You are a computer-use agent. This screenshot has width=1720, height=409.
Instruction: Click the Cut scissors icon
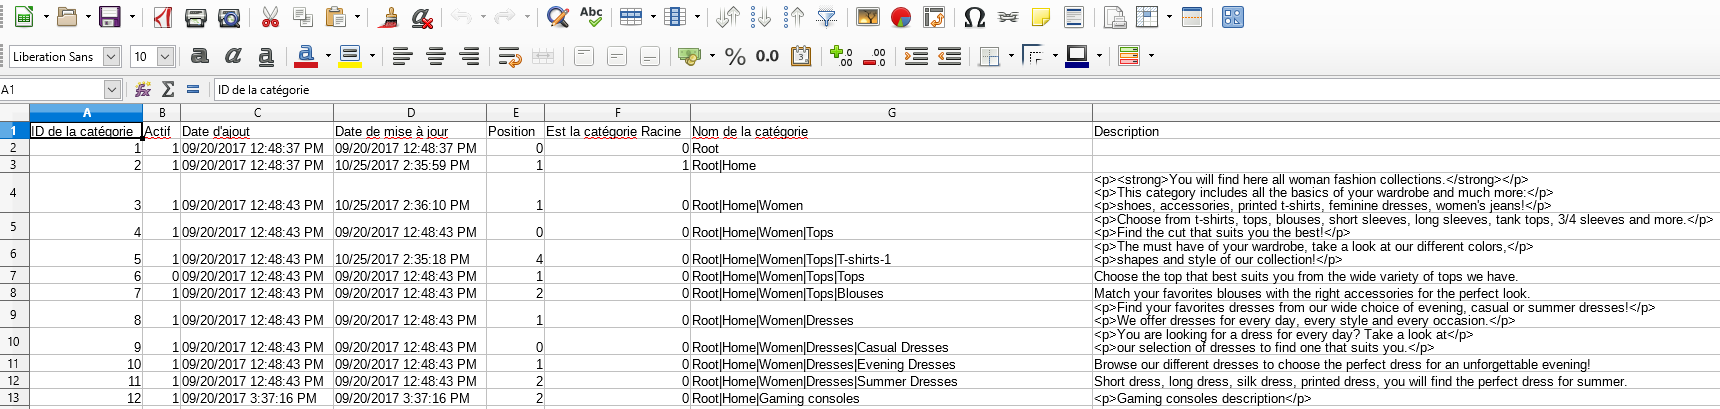tap(270, 17)
